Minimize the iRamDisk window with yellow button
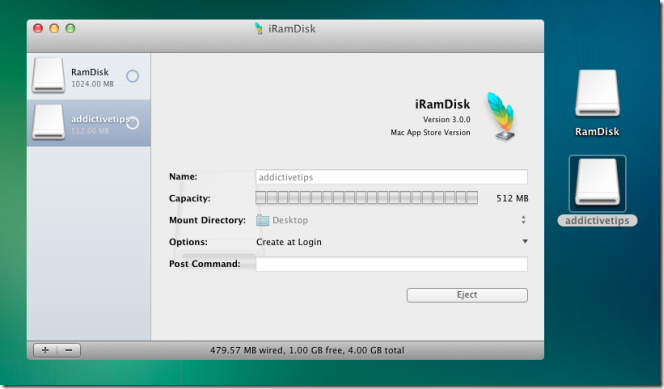Screen dimensions: 664x389 click(x=54, y=28)
